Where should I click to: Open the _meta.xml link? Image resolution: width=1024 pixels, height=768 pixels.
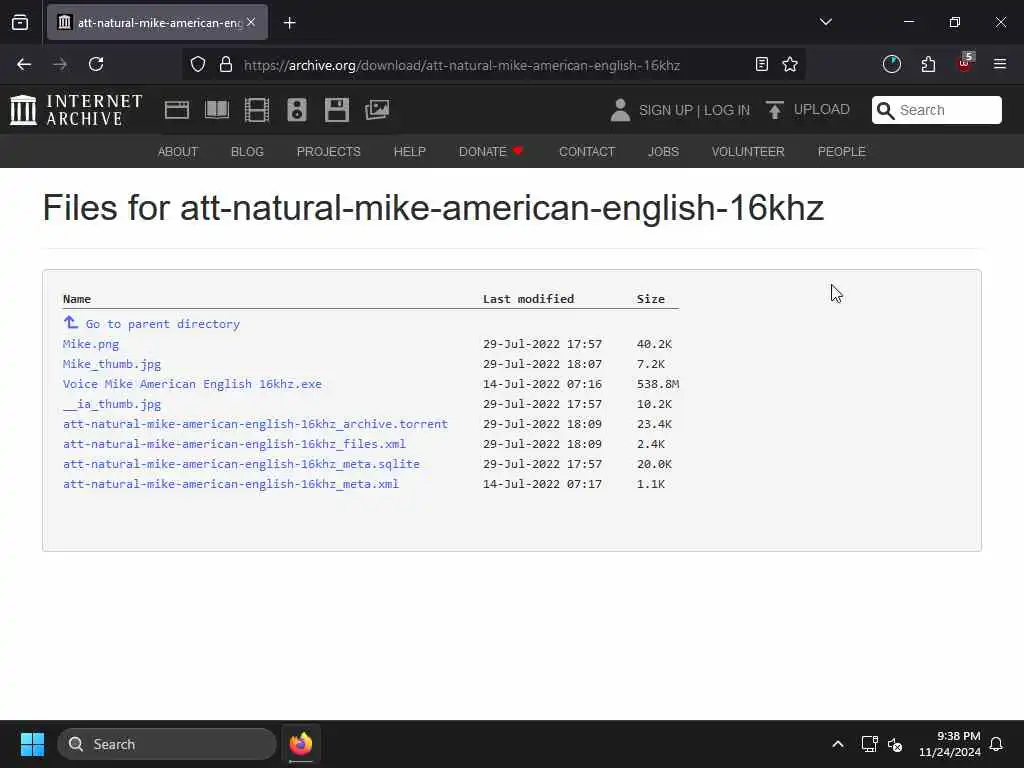(231, 484)
